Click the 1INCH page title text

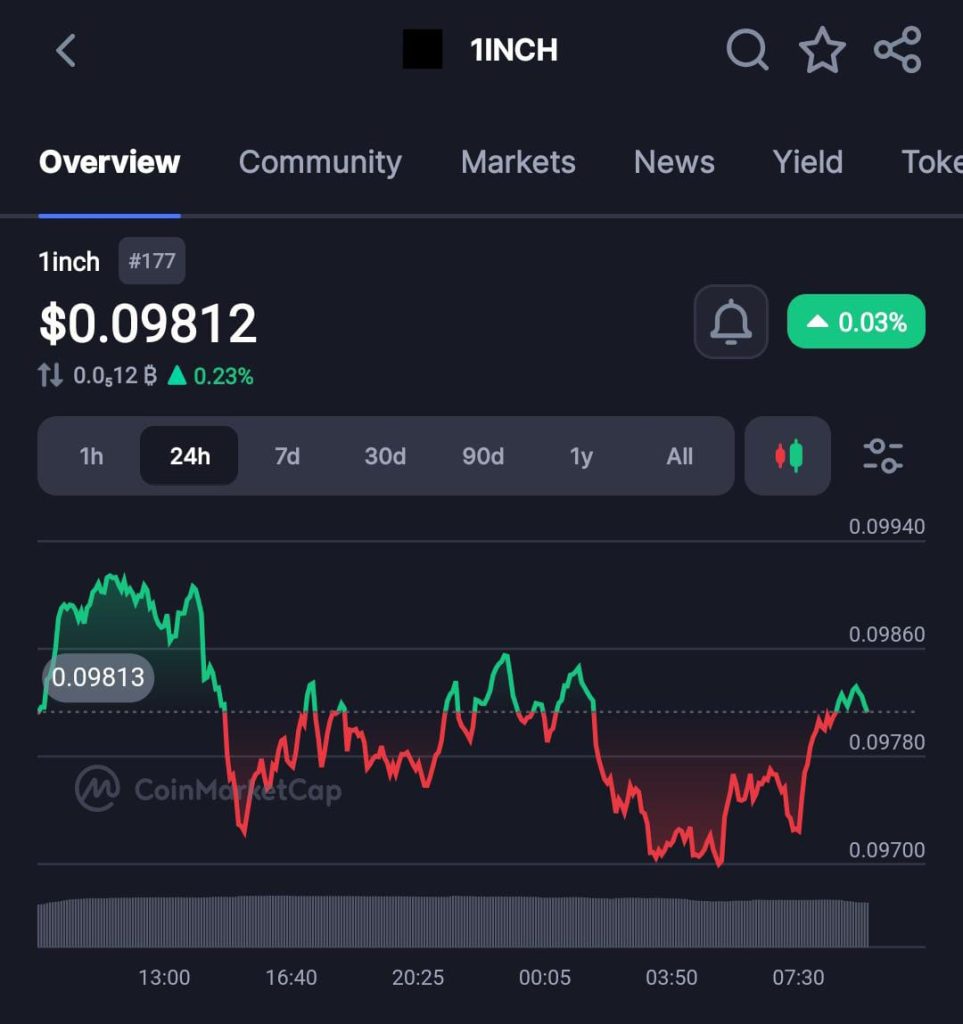[514, 50]
